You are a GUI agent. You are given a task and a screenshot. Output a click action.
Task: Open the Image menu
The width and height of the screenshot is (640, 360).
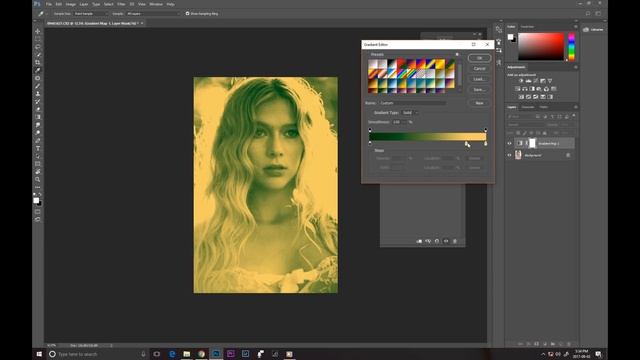pos(71,4)
